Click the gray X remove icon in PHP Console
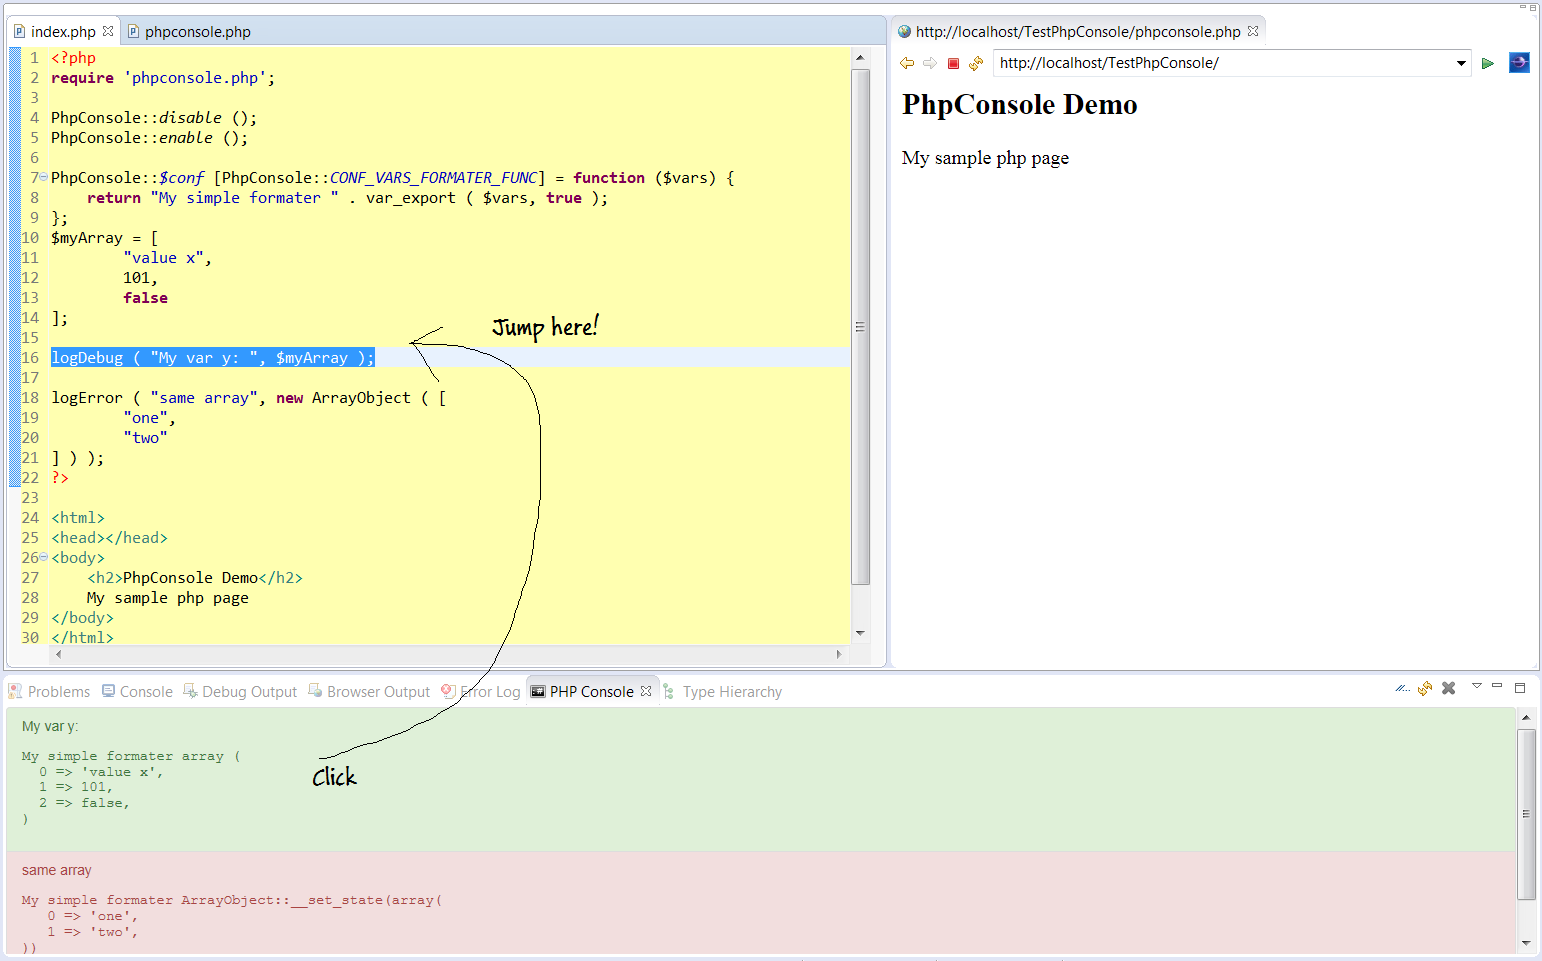The height and width of the screenshot is (961, 1542). click(x=1448, y=688)
